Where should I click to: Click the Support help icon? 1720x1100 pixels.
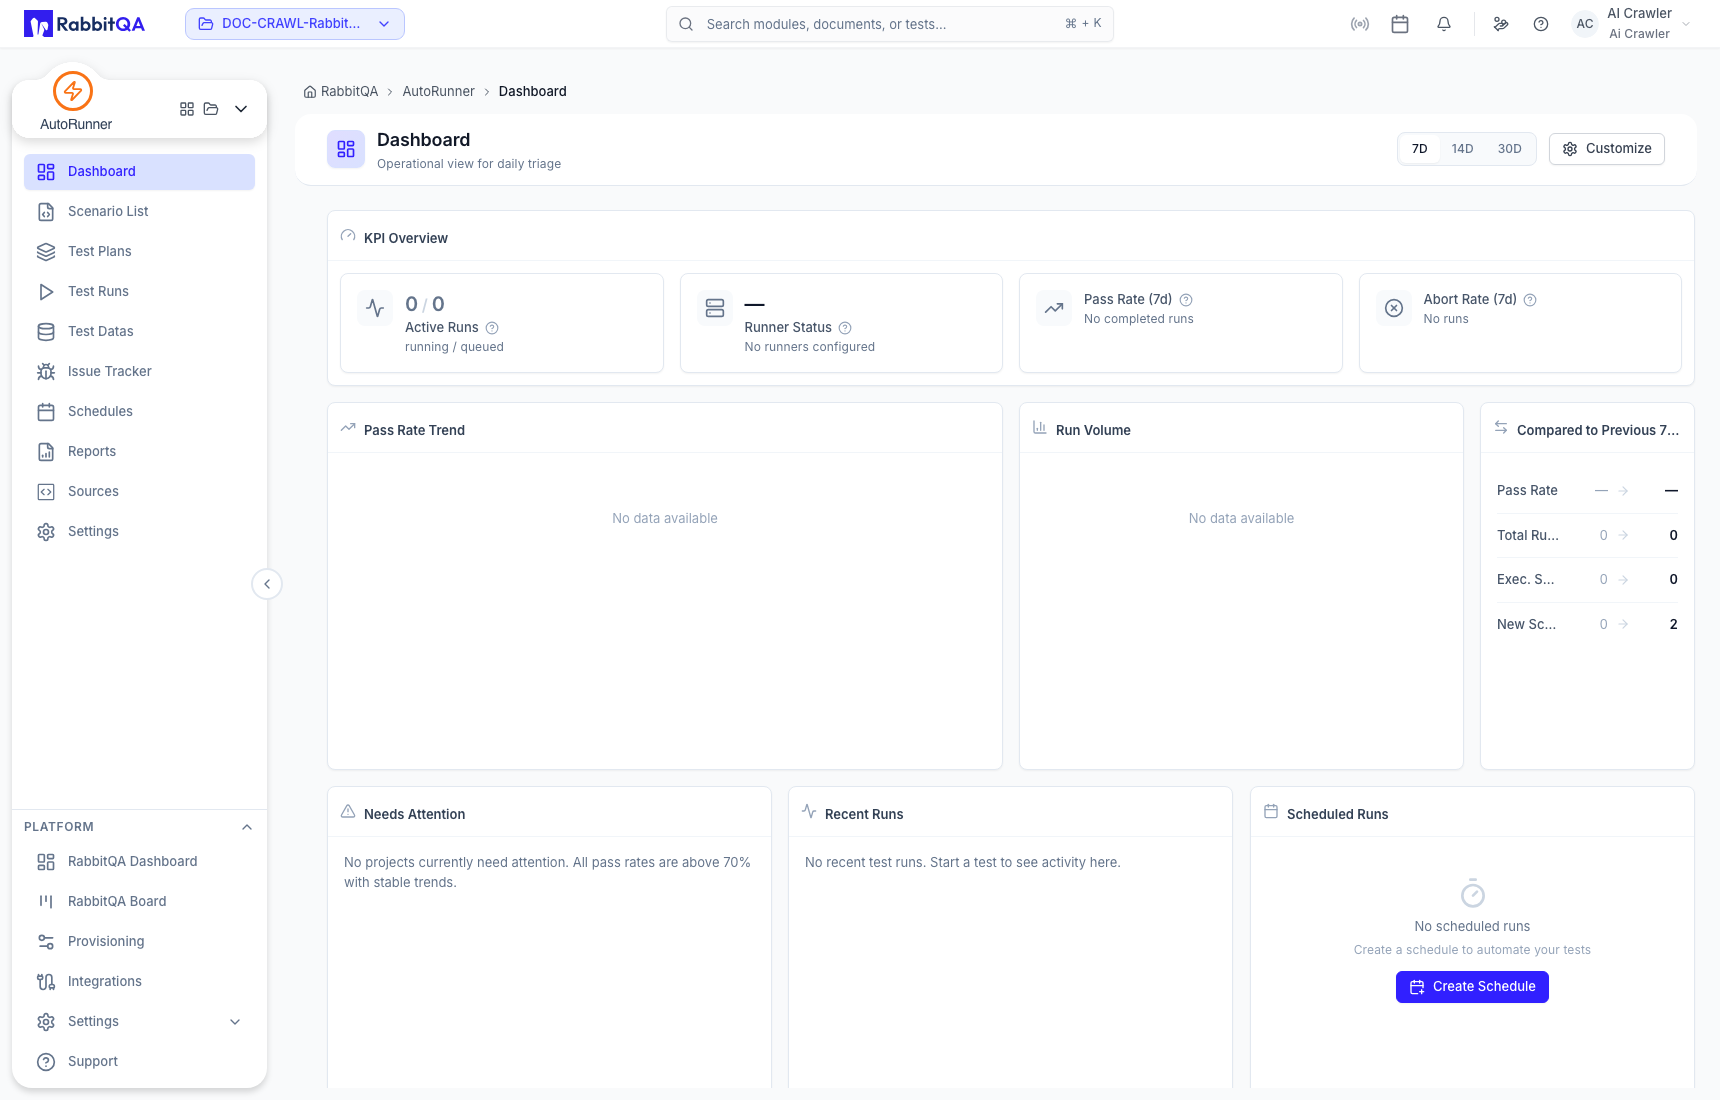click(x=46, y=1062)
